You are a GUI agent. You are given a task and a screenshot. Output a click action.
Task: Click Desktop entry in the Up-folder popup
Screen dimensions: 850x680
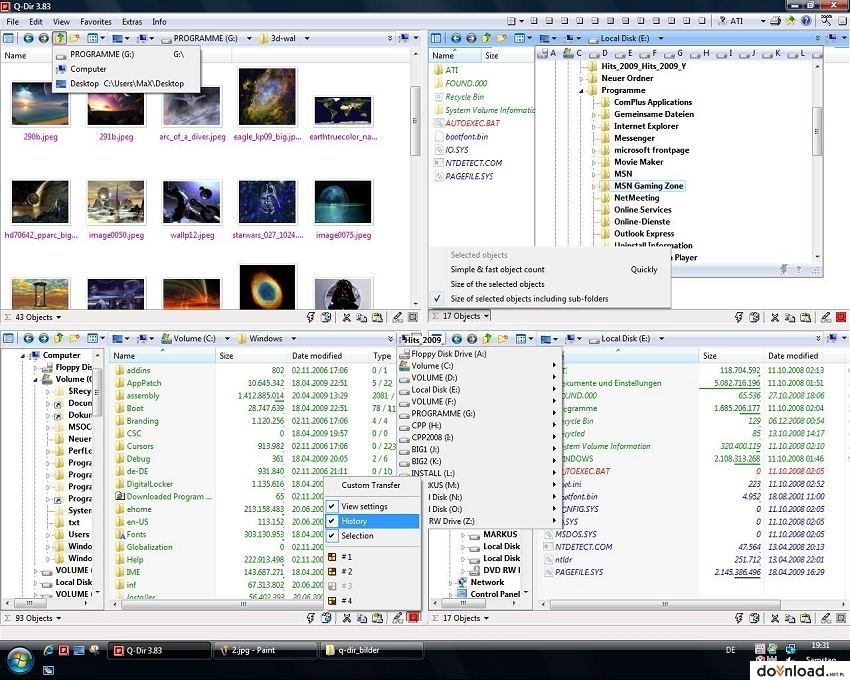(x=127, y=84)
